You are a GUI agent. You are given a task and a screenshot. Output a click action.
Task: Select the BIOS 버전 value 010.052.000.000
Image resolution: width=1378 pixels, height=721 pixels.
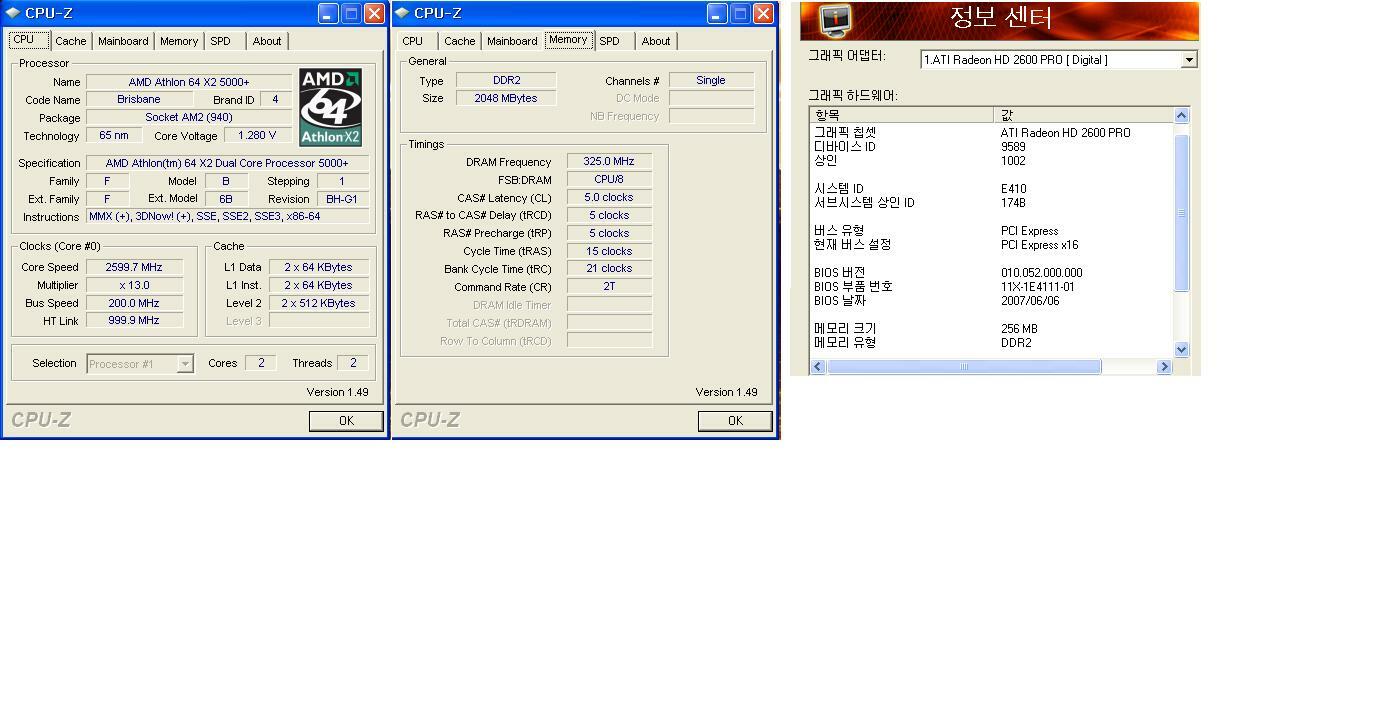1041,273
